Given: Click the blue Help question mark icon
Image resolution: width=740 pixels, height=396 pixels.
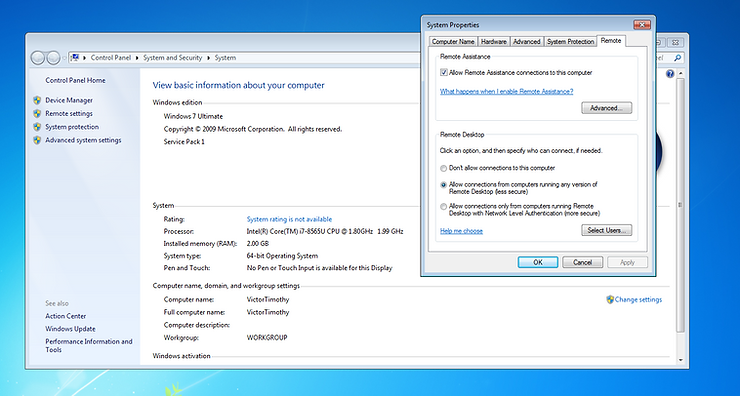Looking at the screenshot, I should pyautogui.click(x=670, y=74).
